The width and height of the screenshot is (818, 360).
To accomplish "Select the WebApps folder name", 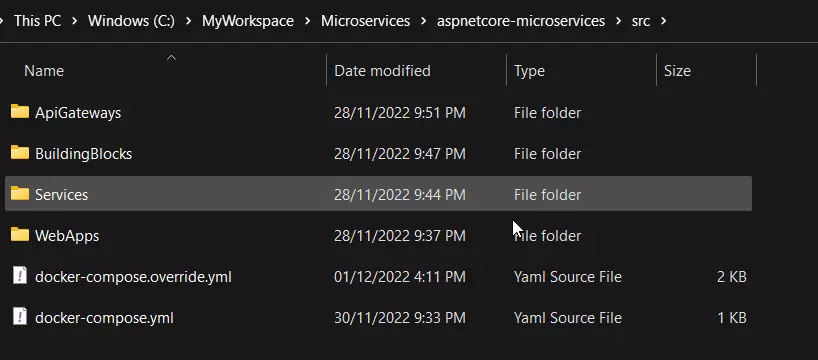I will tap(67, 236).
